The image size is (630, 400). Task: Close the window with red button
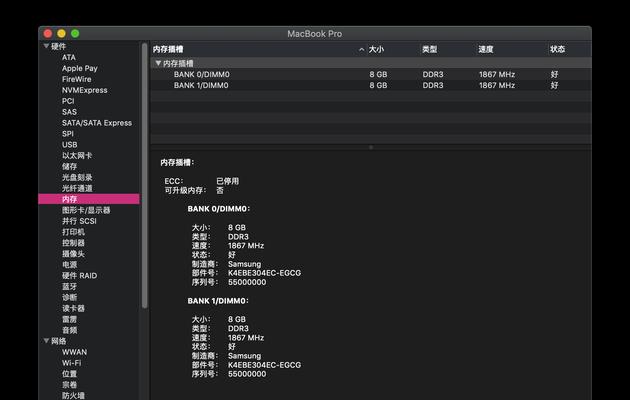click(48, 34)
